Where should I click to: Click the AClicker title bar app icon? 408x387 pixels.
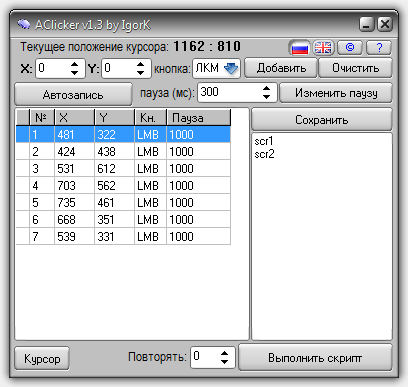pyautogui.click(x=23, y=24)
